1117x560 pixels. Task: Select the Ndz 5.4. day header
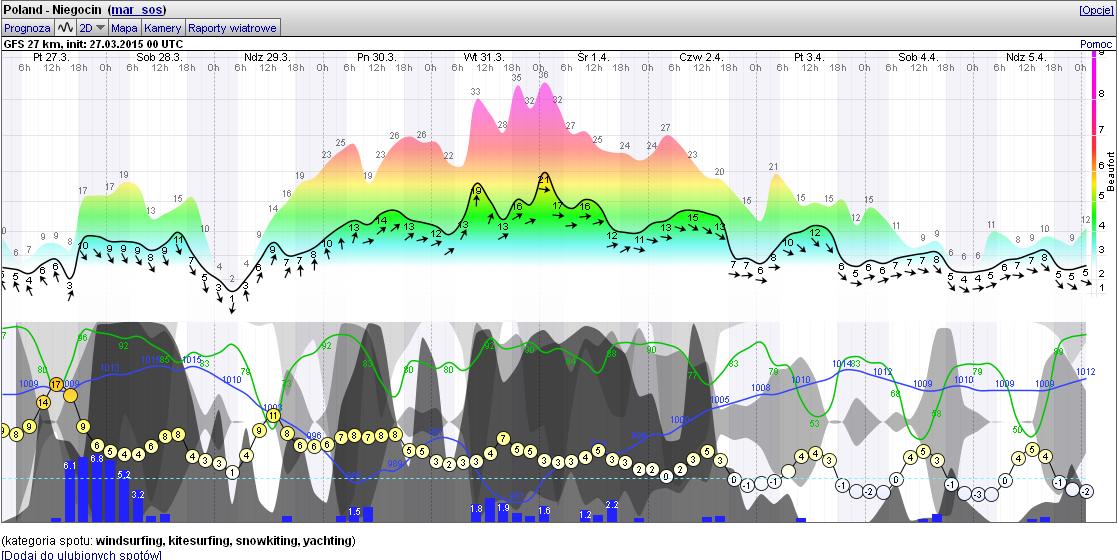click(x=1026, y=56)
